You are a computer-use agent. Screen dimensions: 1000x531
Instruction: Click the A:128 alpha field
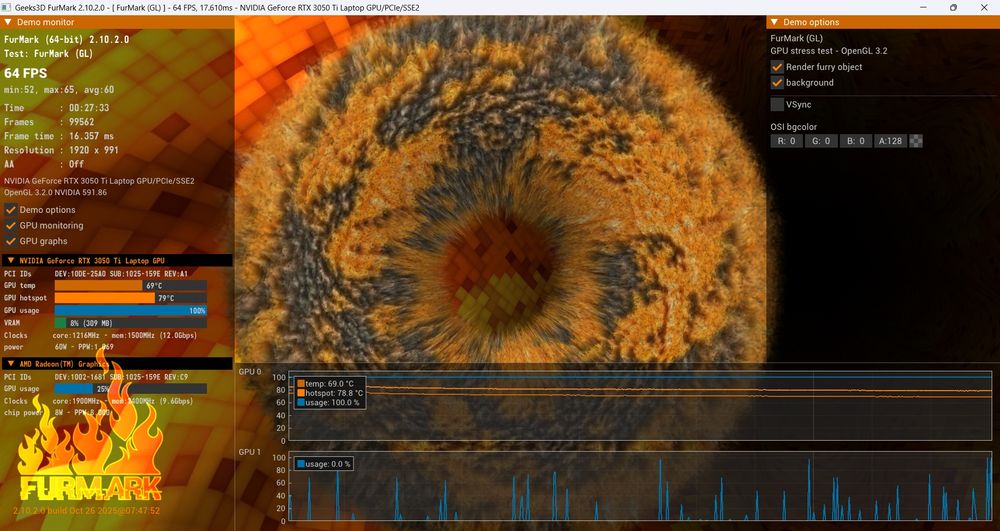pyautogui.click(x=890, y=141)
